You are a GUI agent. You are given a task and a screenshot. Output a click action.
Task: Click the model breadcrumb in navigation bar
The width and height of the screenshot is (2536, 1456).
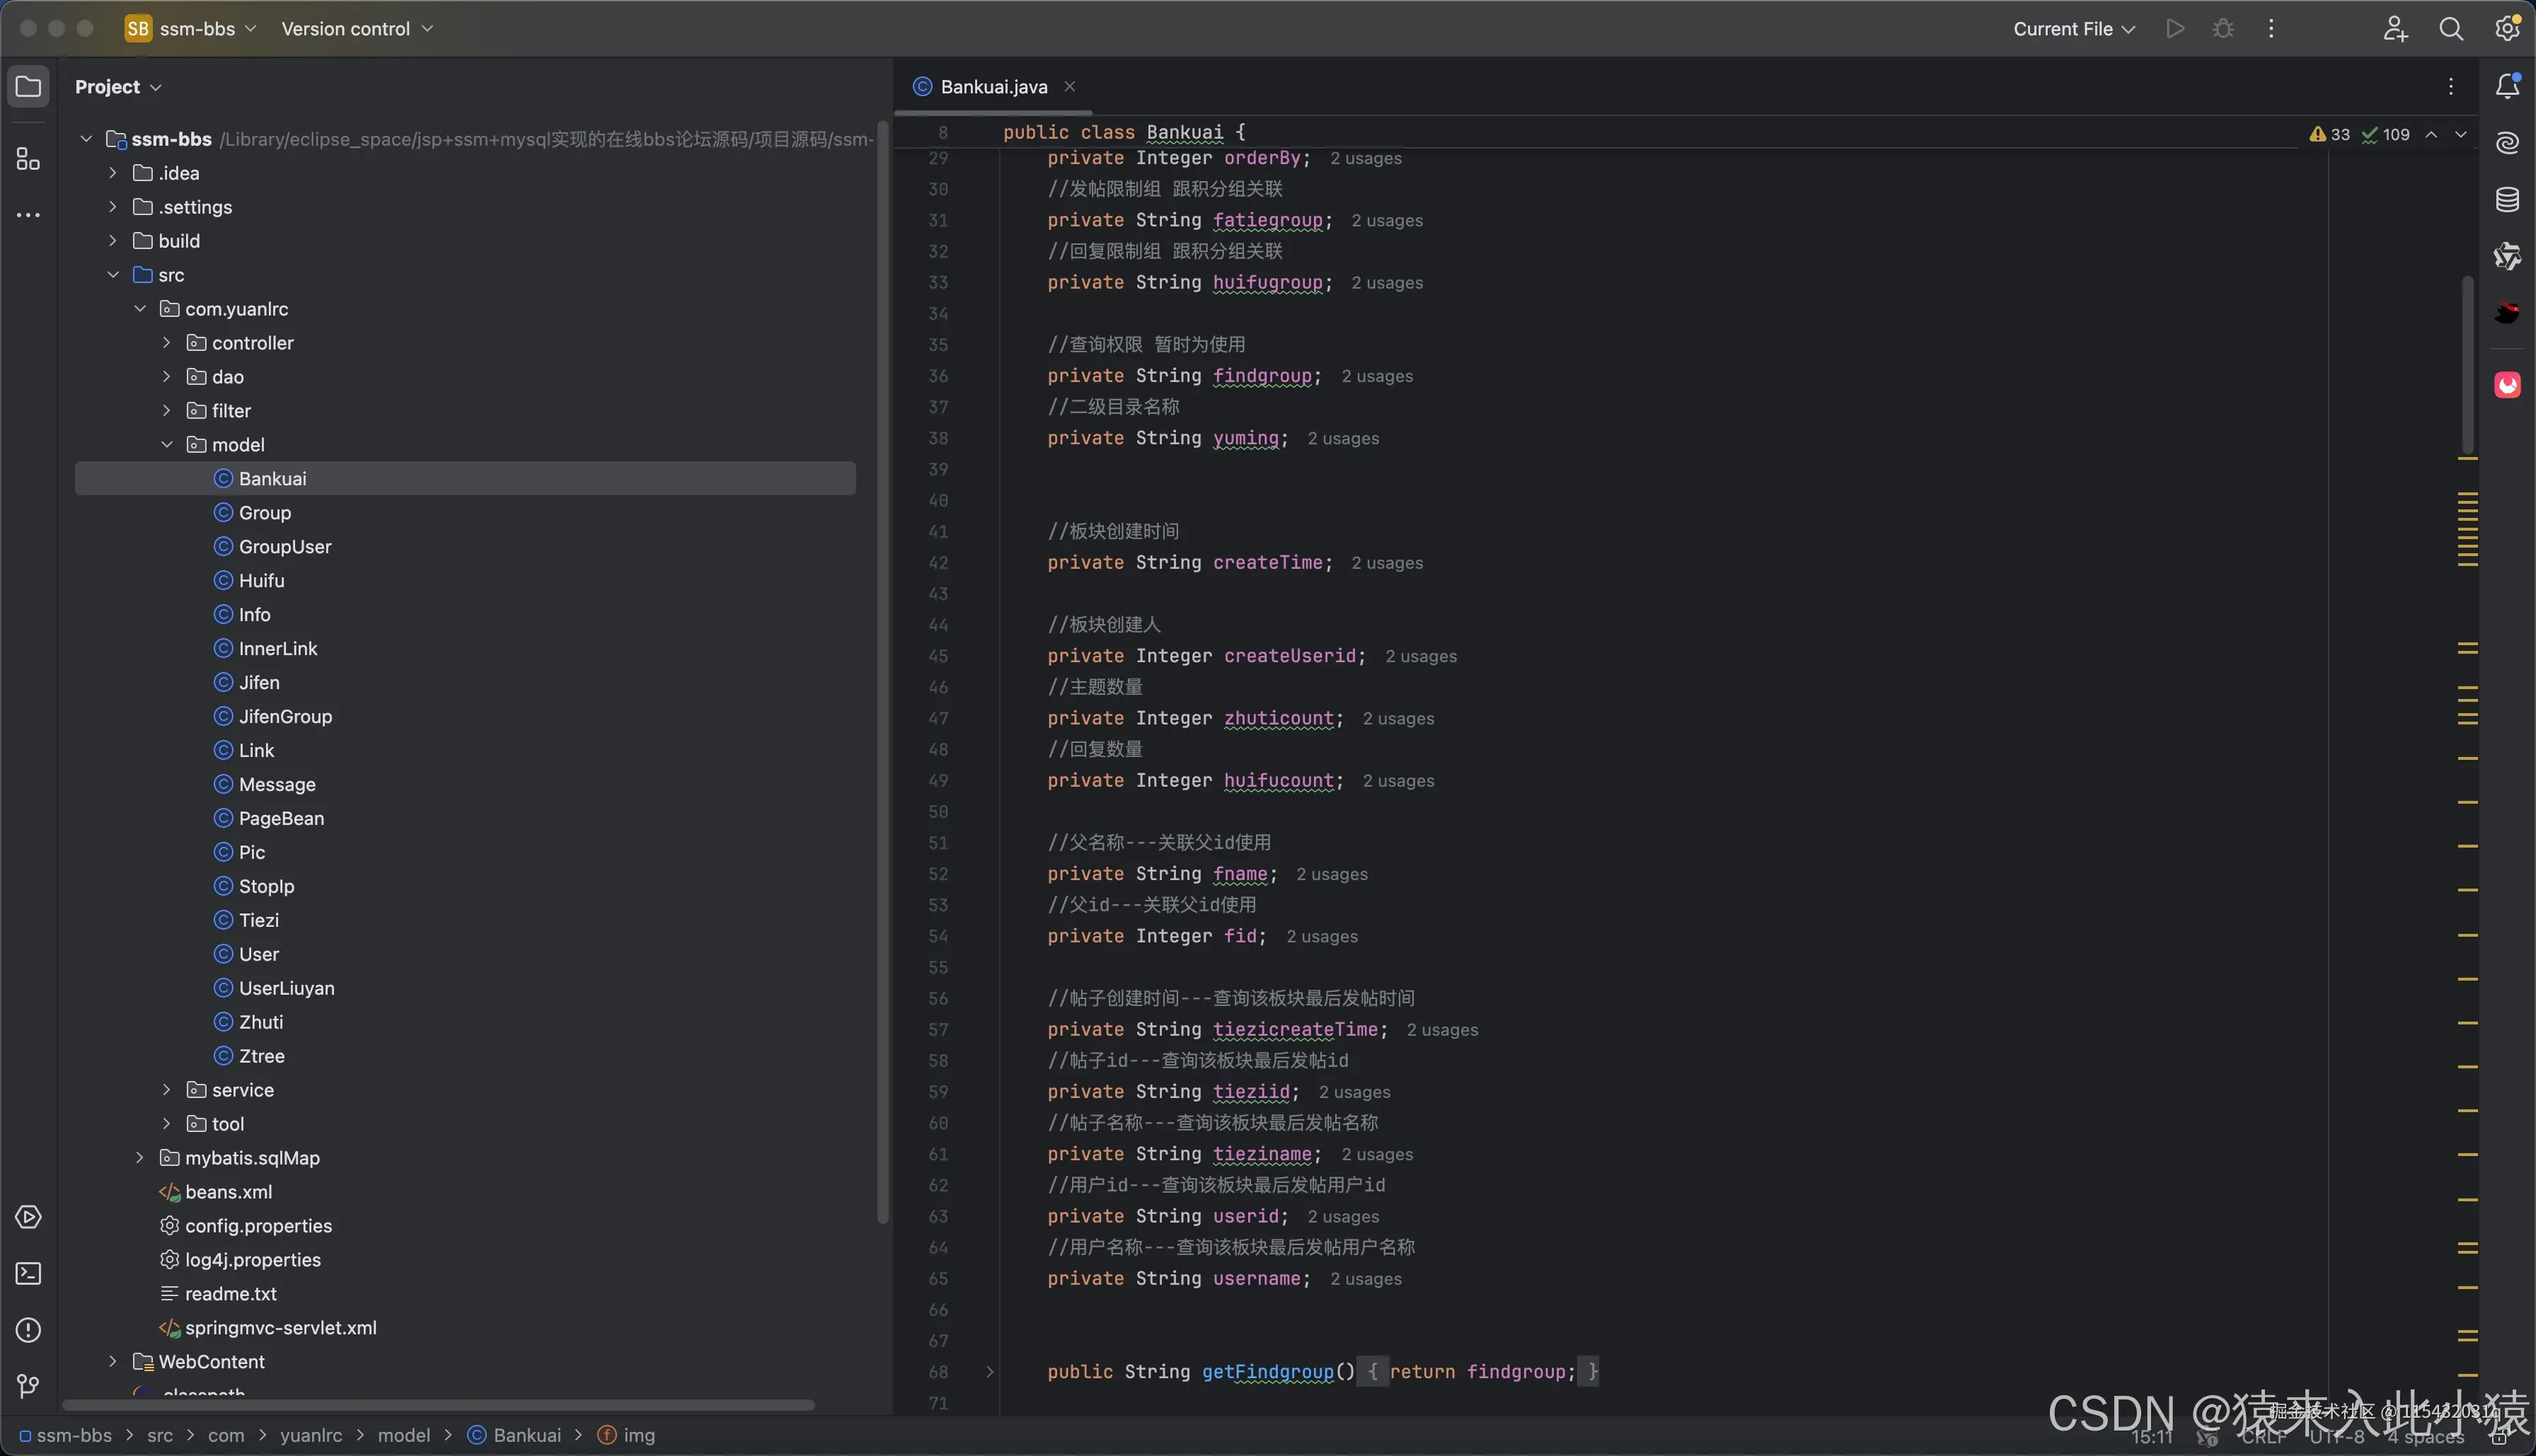click(403, 1435)
